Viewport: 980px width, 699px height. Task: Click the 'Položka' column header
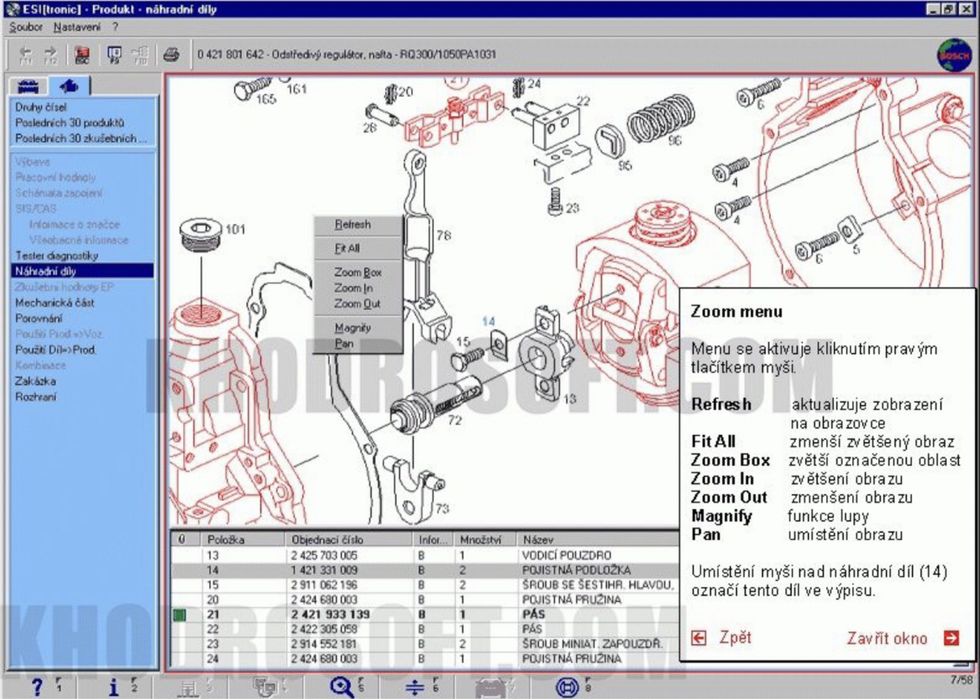pos(244,539)
